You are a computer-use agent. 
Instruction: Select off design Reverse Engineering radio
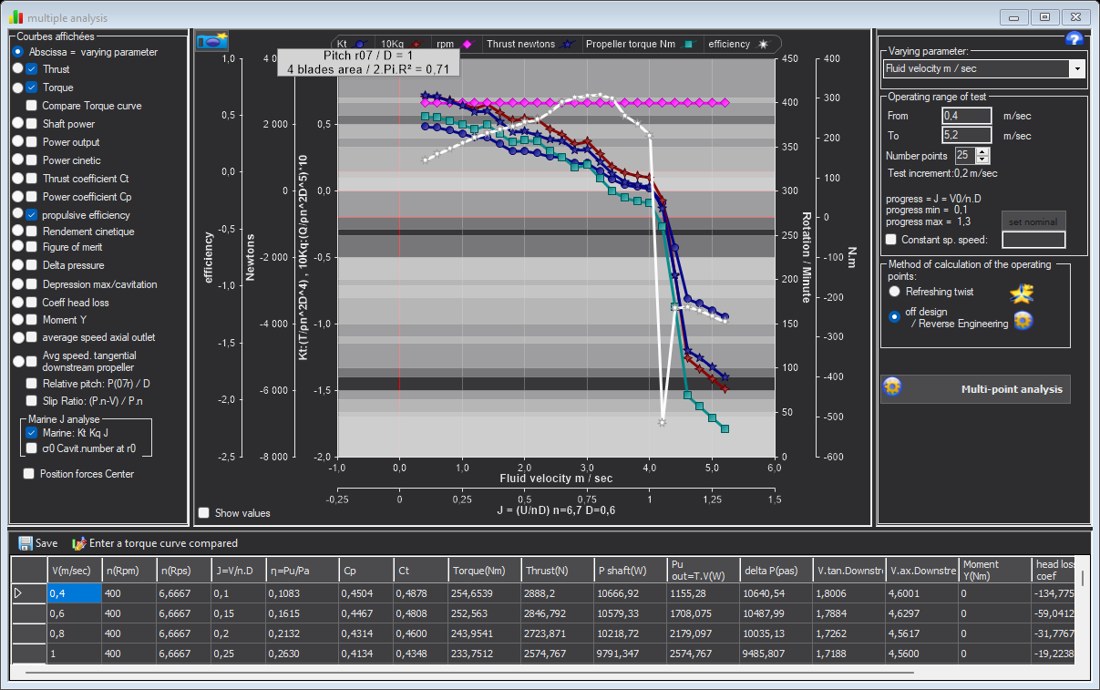[894, 317]
